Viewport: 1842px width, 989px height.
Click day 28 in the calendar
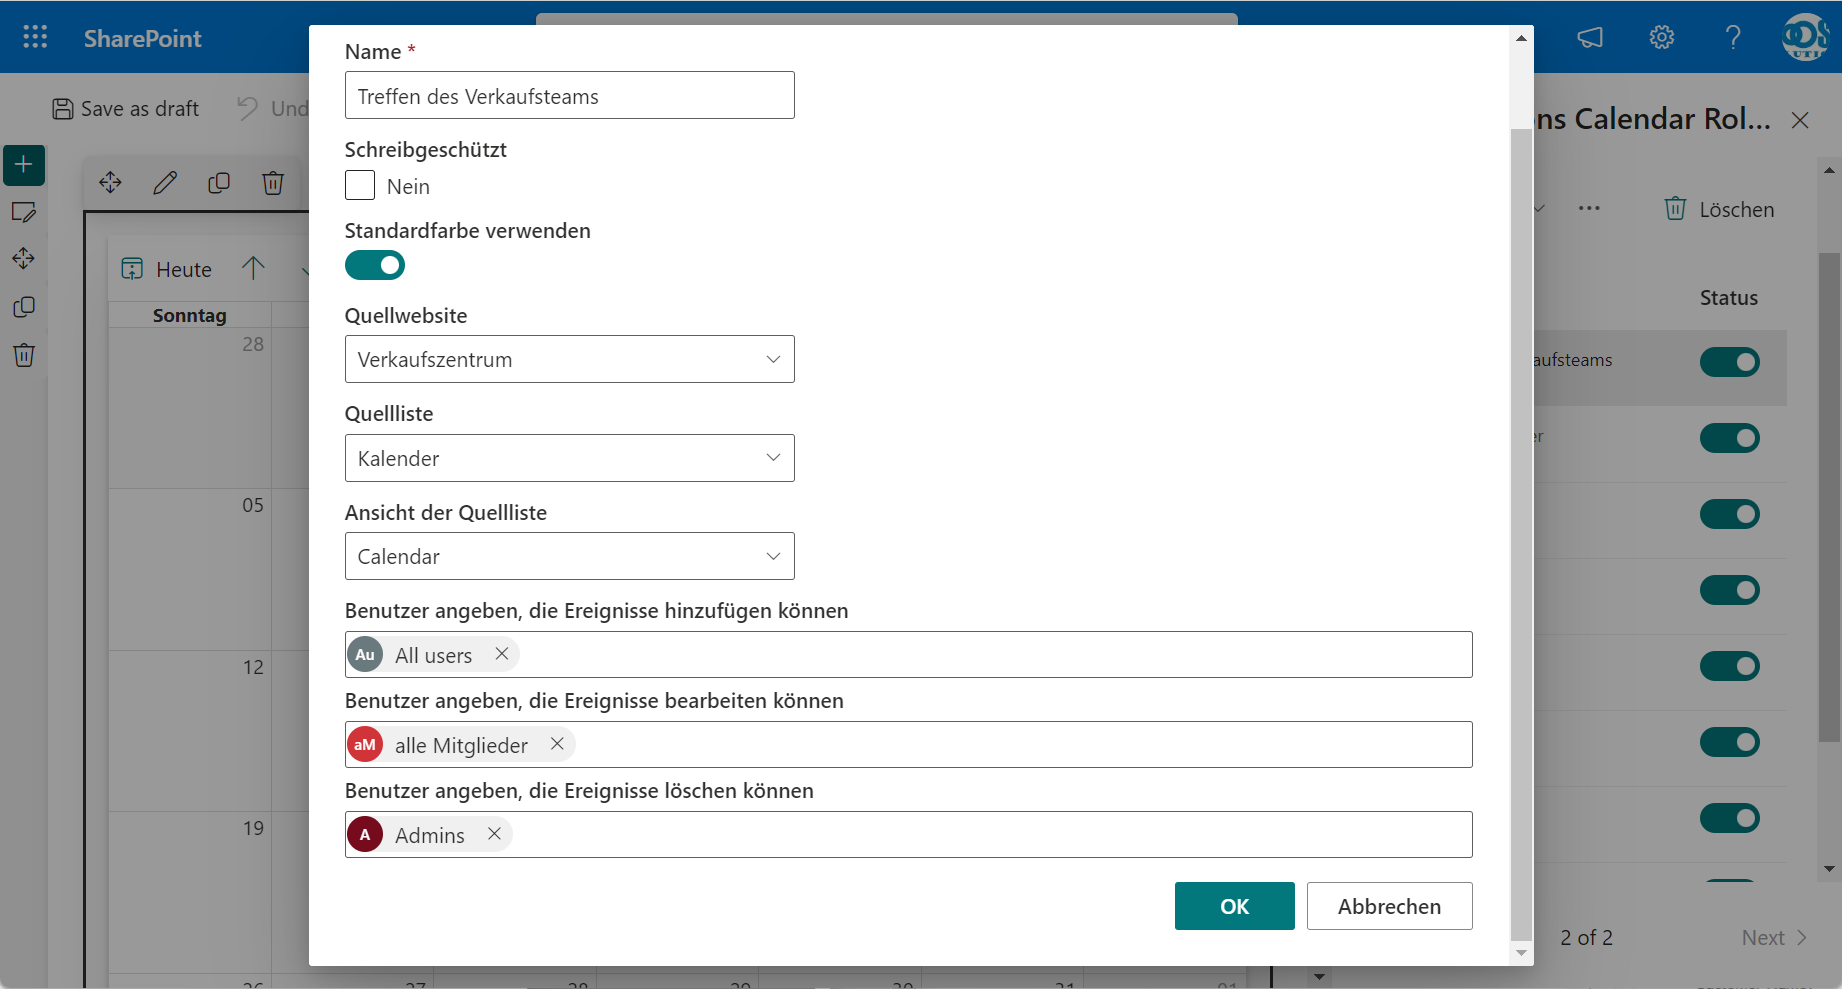coord(253,344)
